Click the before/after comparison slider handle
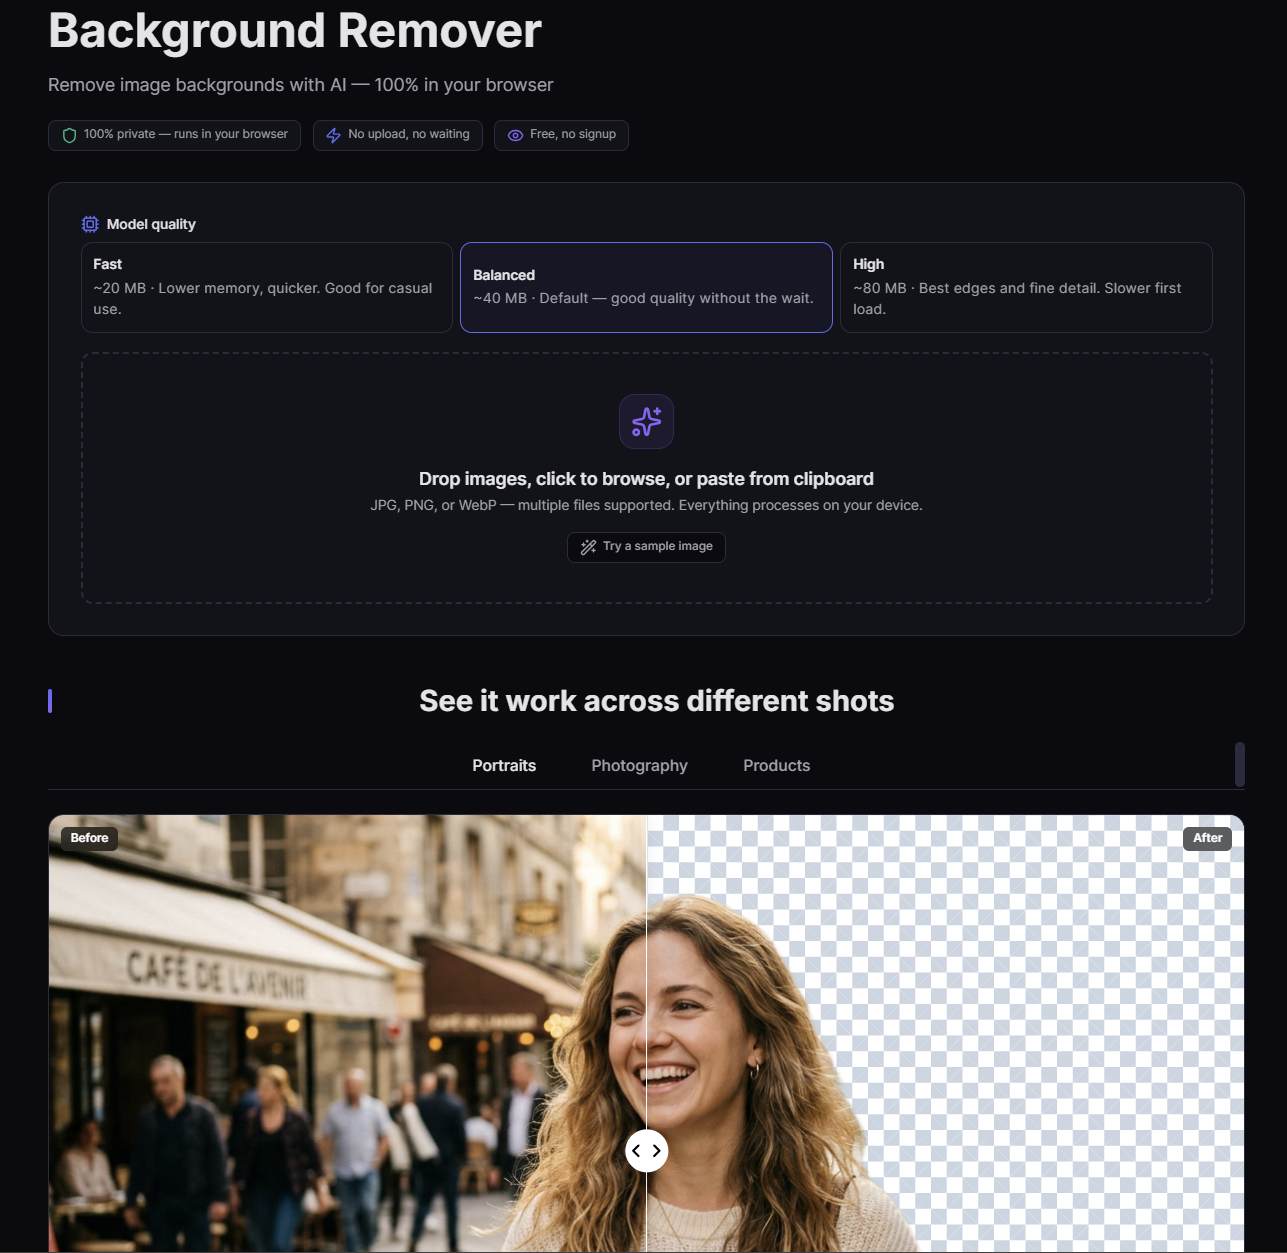1287x1253 pixels. pyautogui.click(x=646, y=1151)
